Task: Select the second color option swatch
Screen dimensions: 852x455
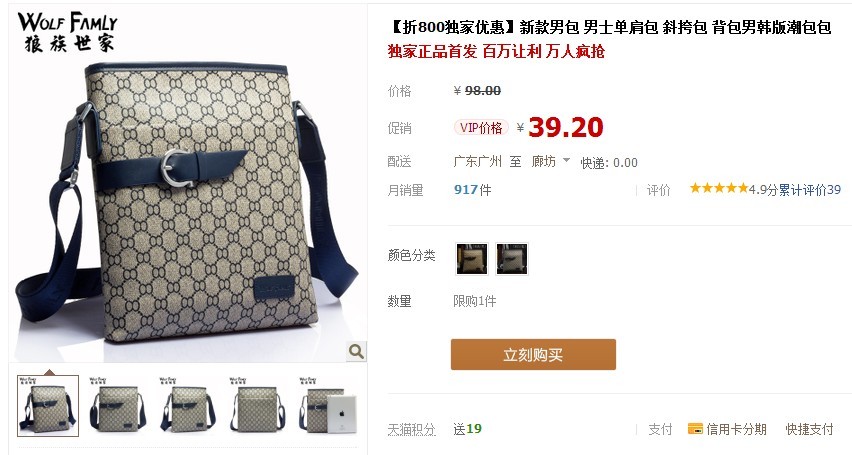Action: [x=512, y=259]
